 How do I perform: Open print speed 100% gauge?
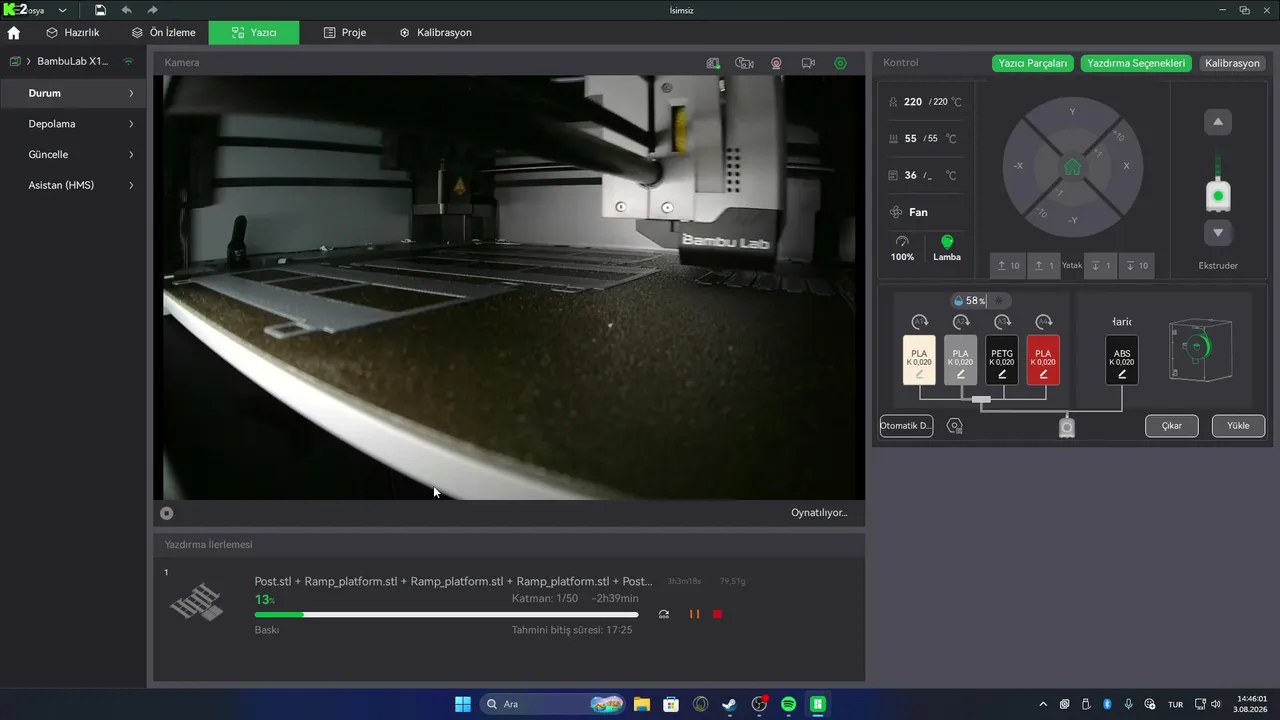(903, 248)
